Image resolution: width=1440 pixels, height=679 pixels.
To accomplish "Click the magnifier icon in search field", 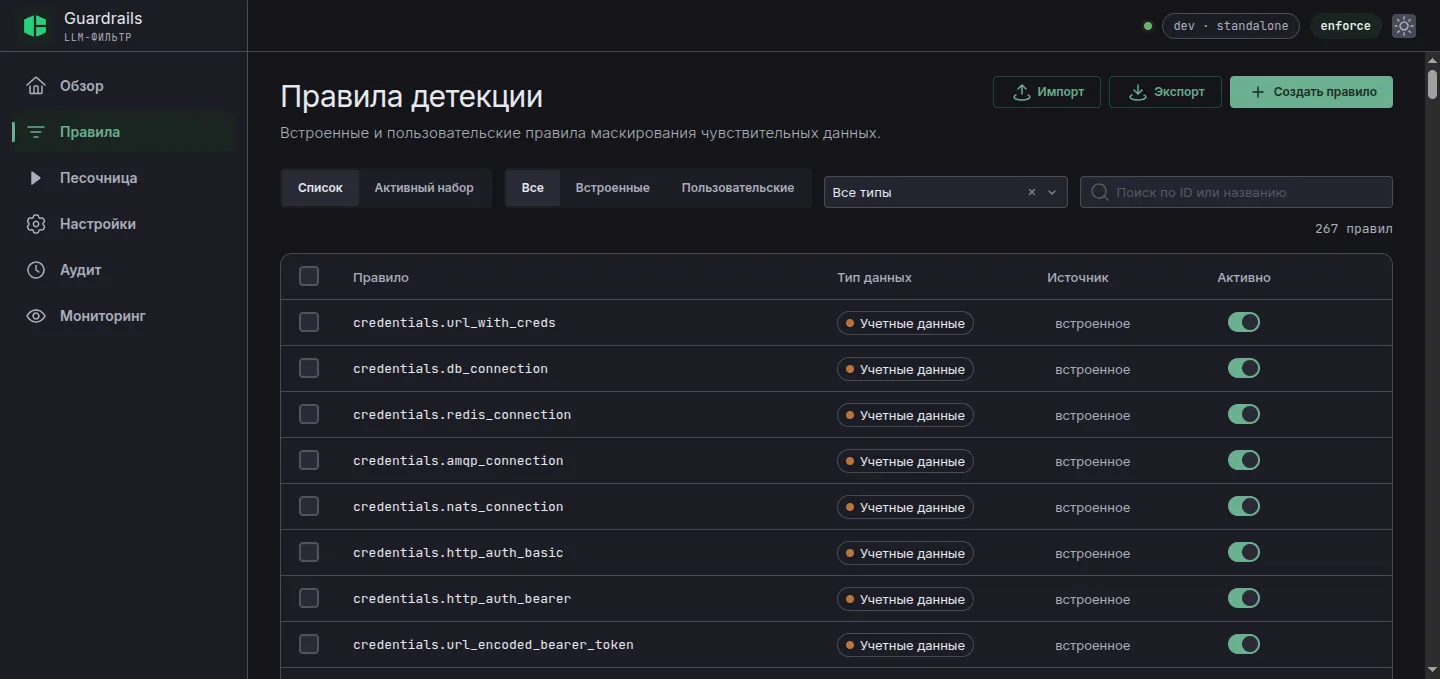I will [1100, 192].
